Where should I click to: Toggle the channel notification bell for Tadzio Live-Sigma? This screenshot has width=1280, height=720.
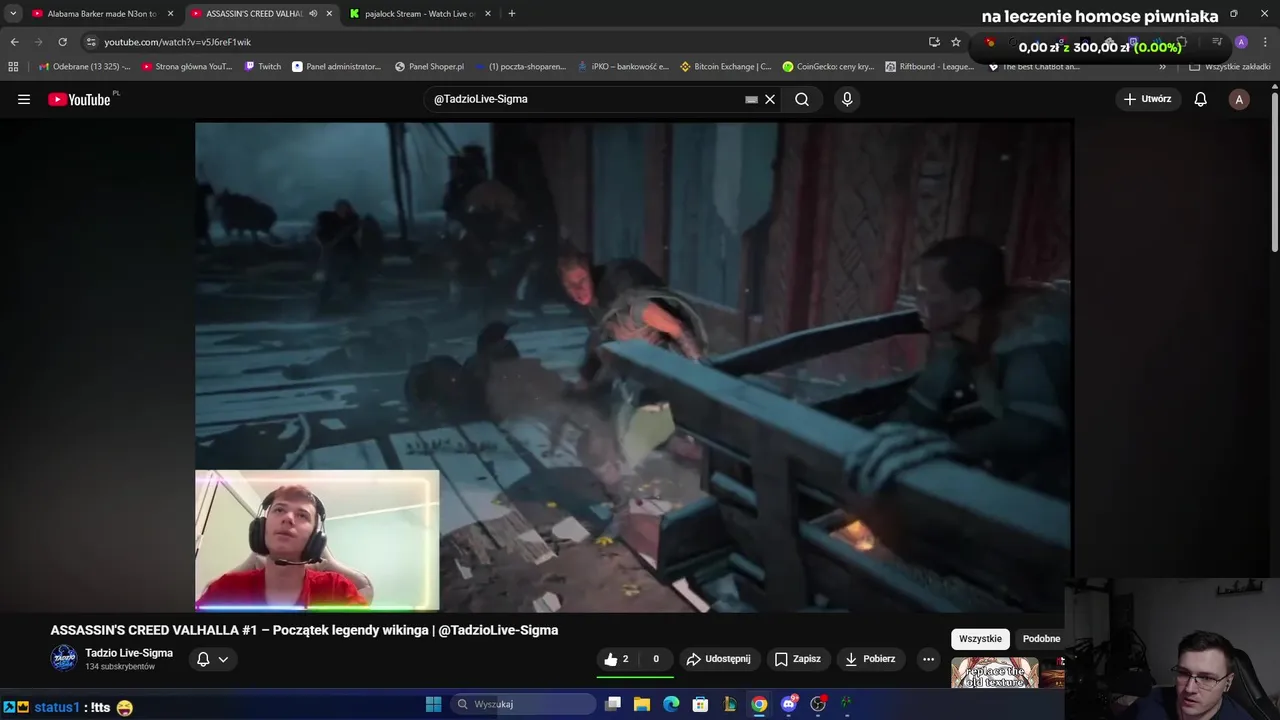click(x=203, y=659)
